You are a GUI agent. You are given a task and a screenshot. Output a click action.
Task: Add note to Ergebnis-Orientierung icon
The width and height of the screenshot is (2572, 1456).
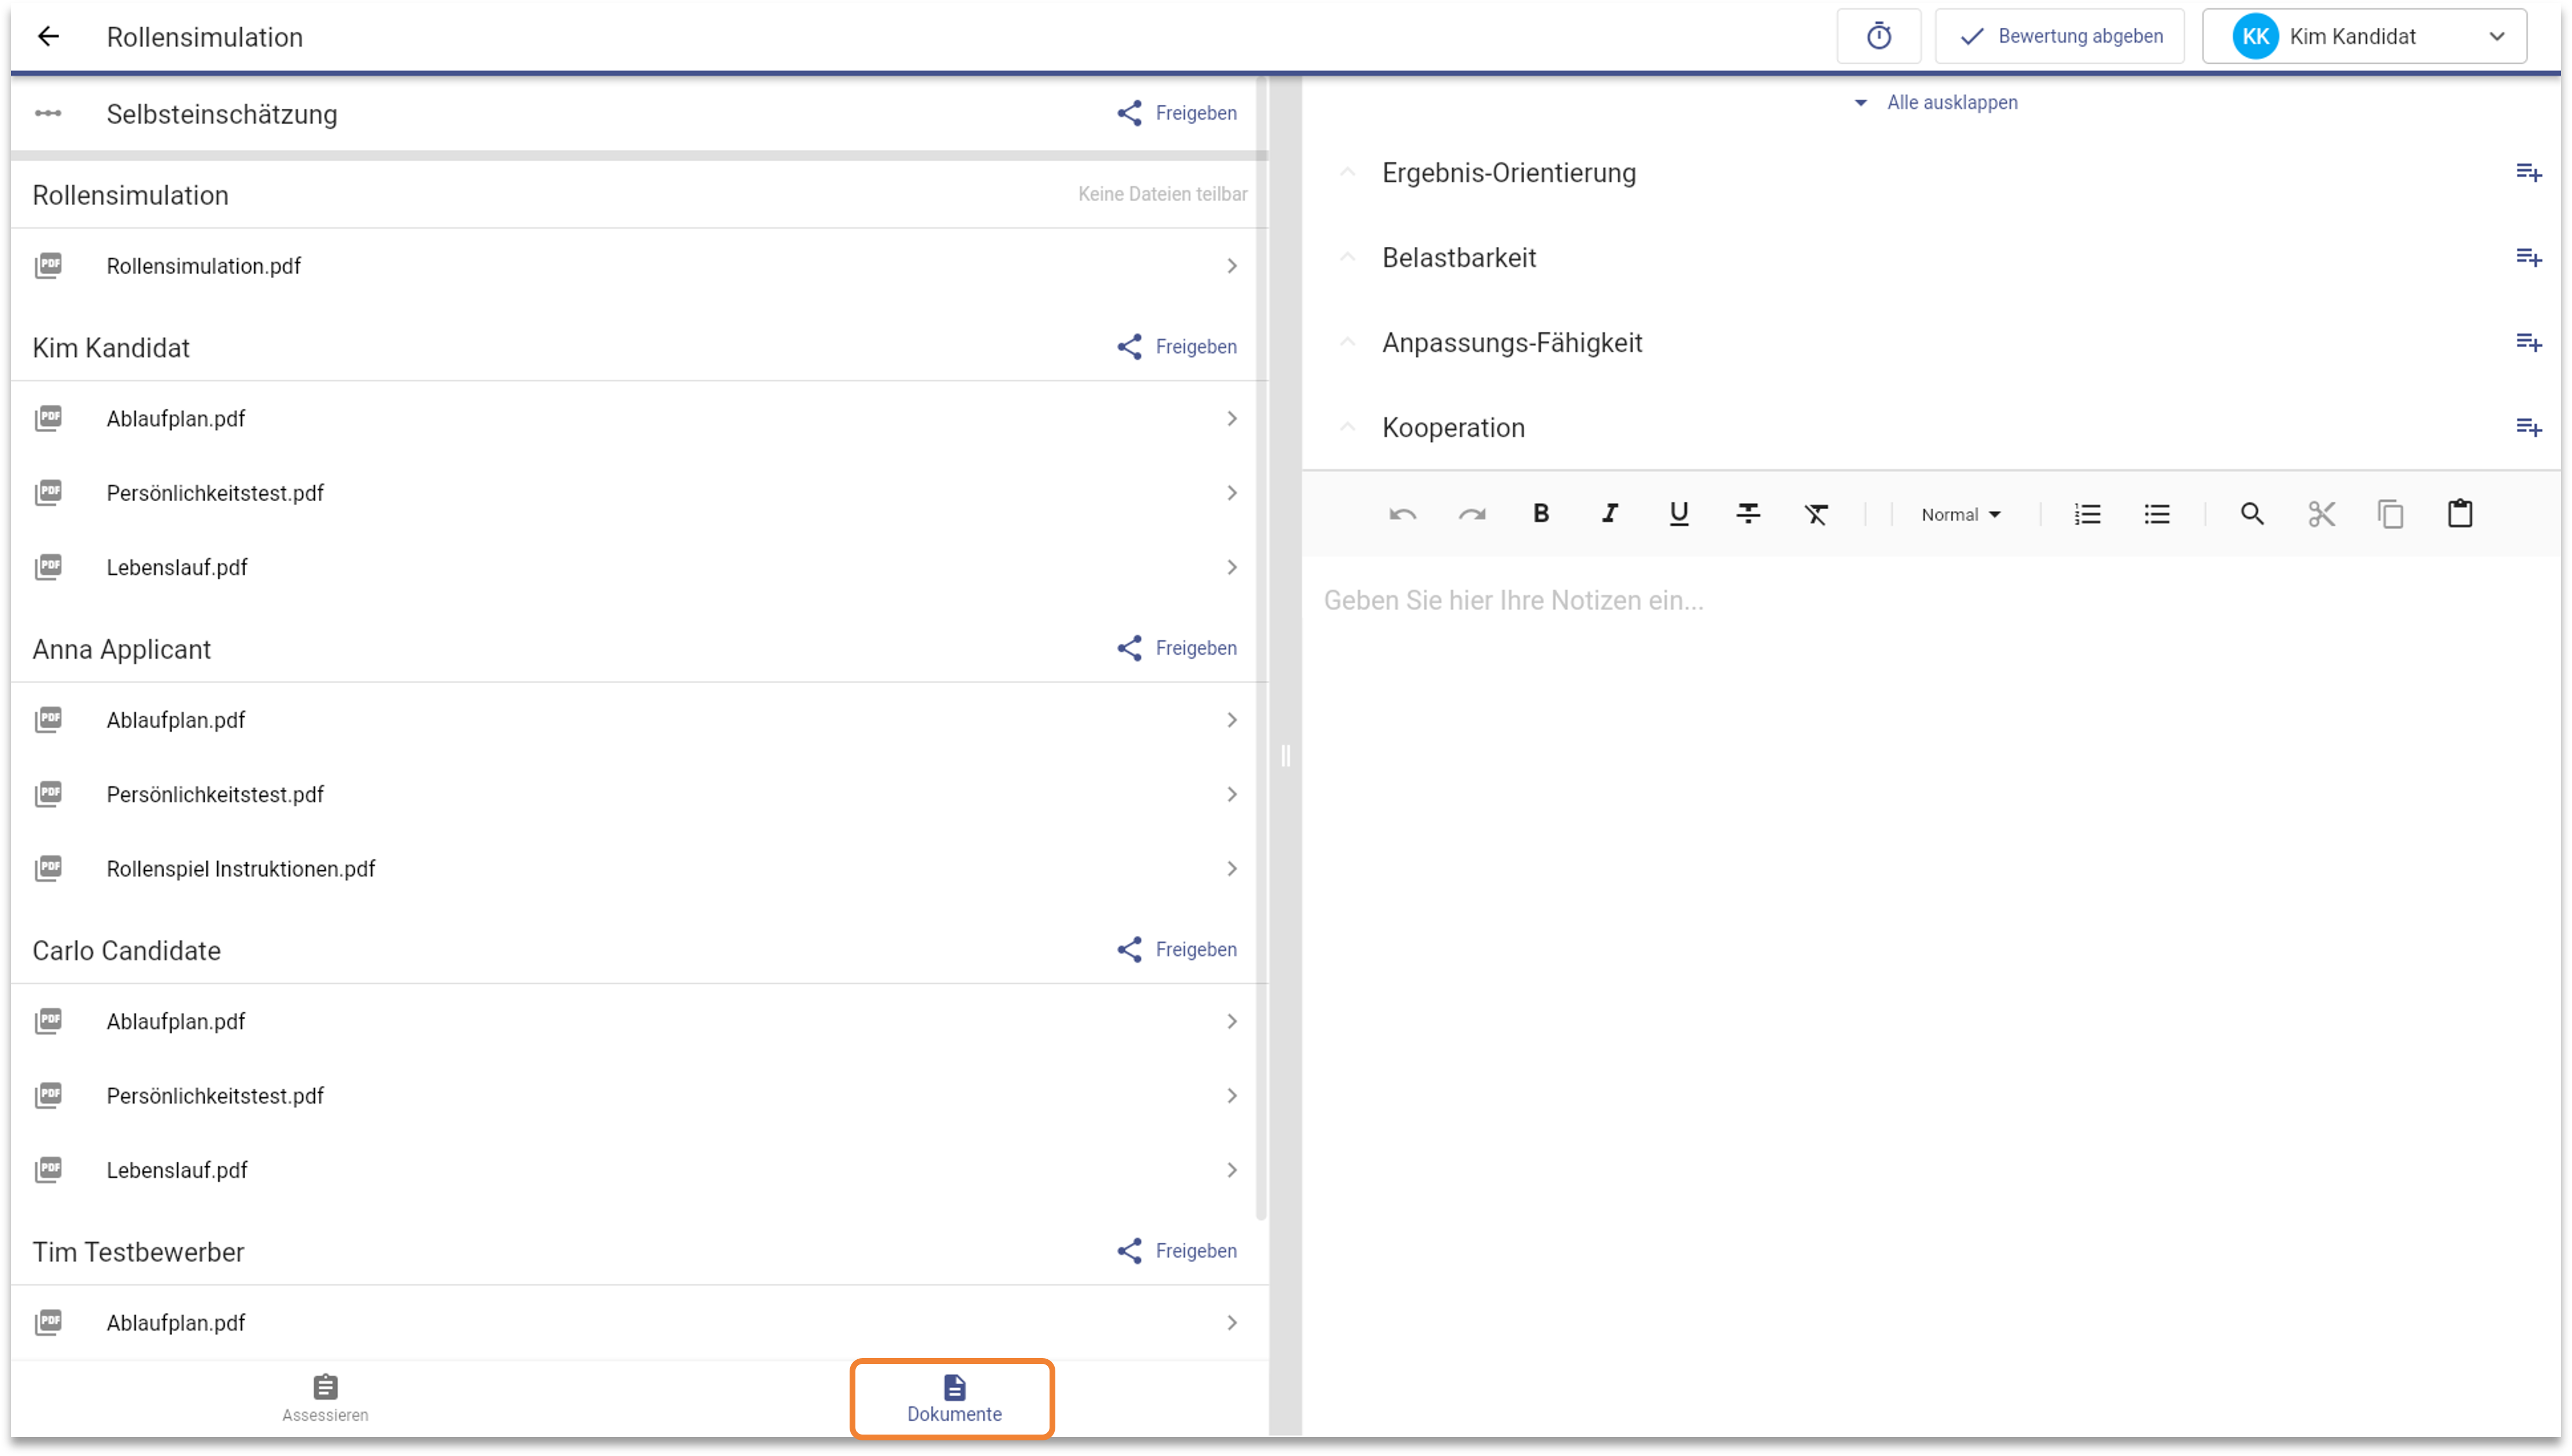point(2528,173)
